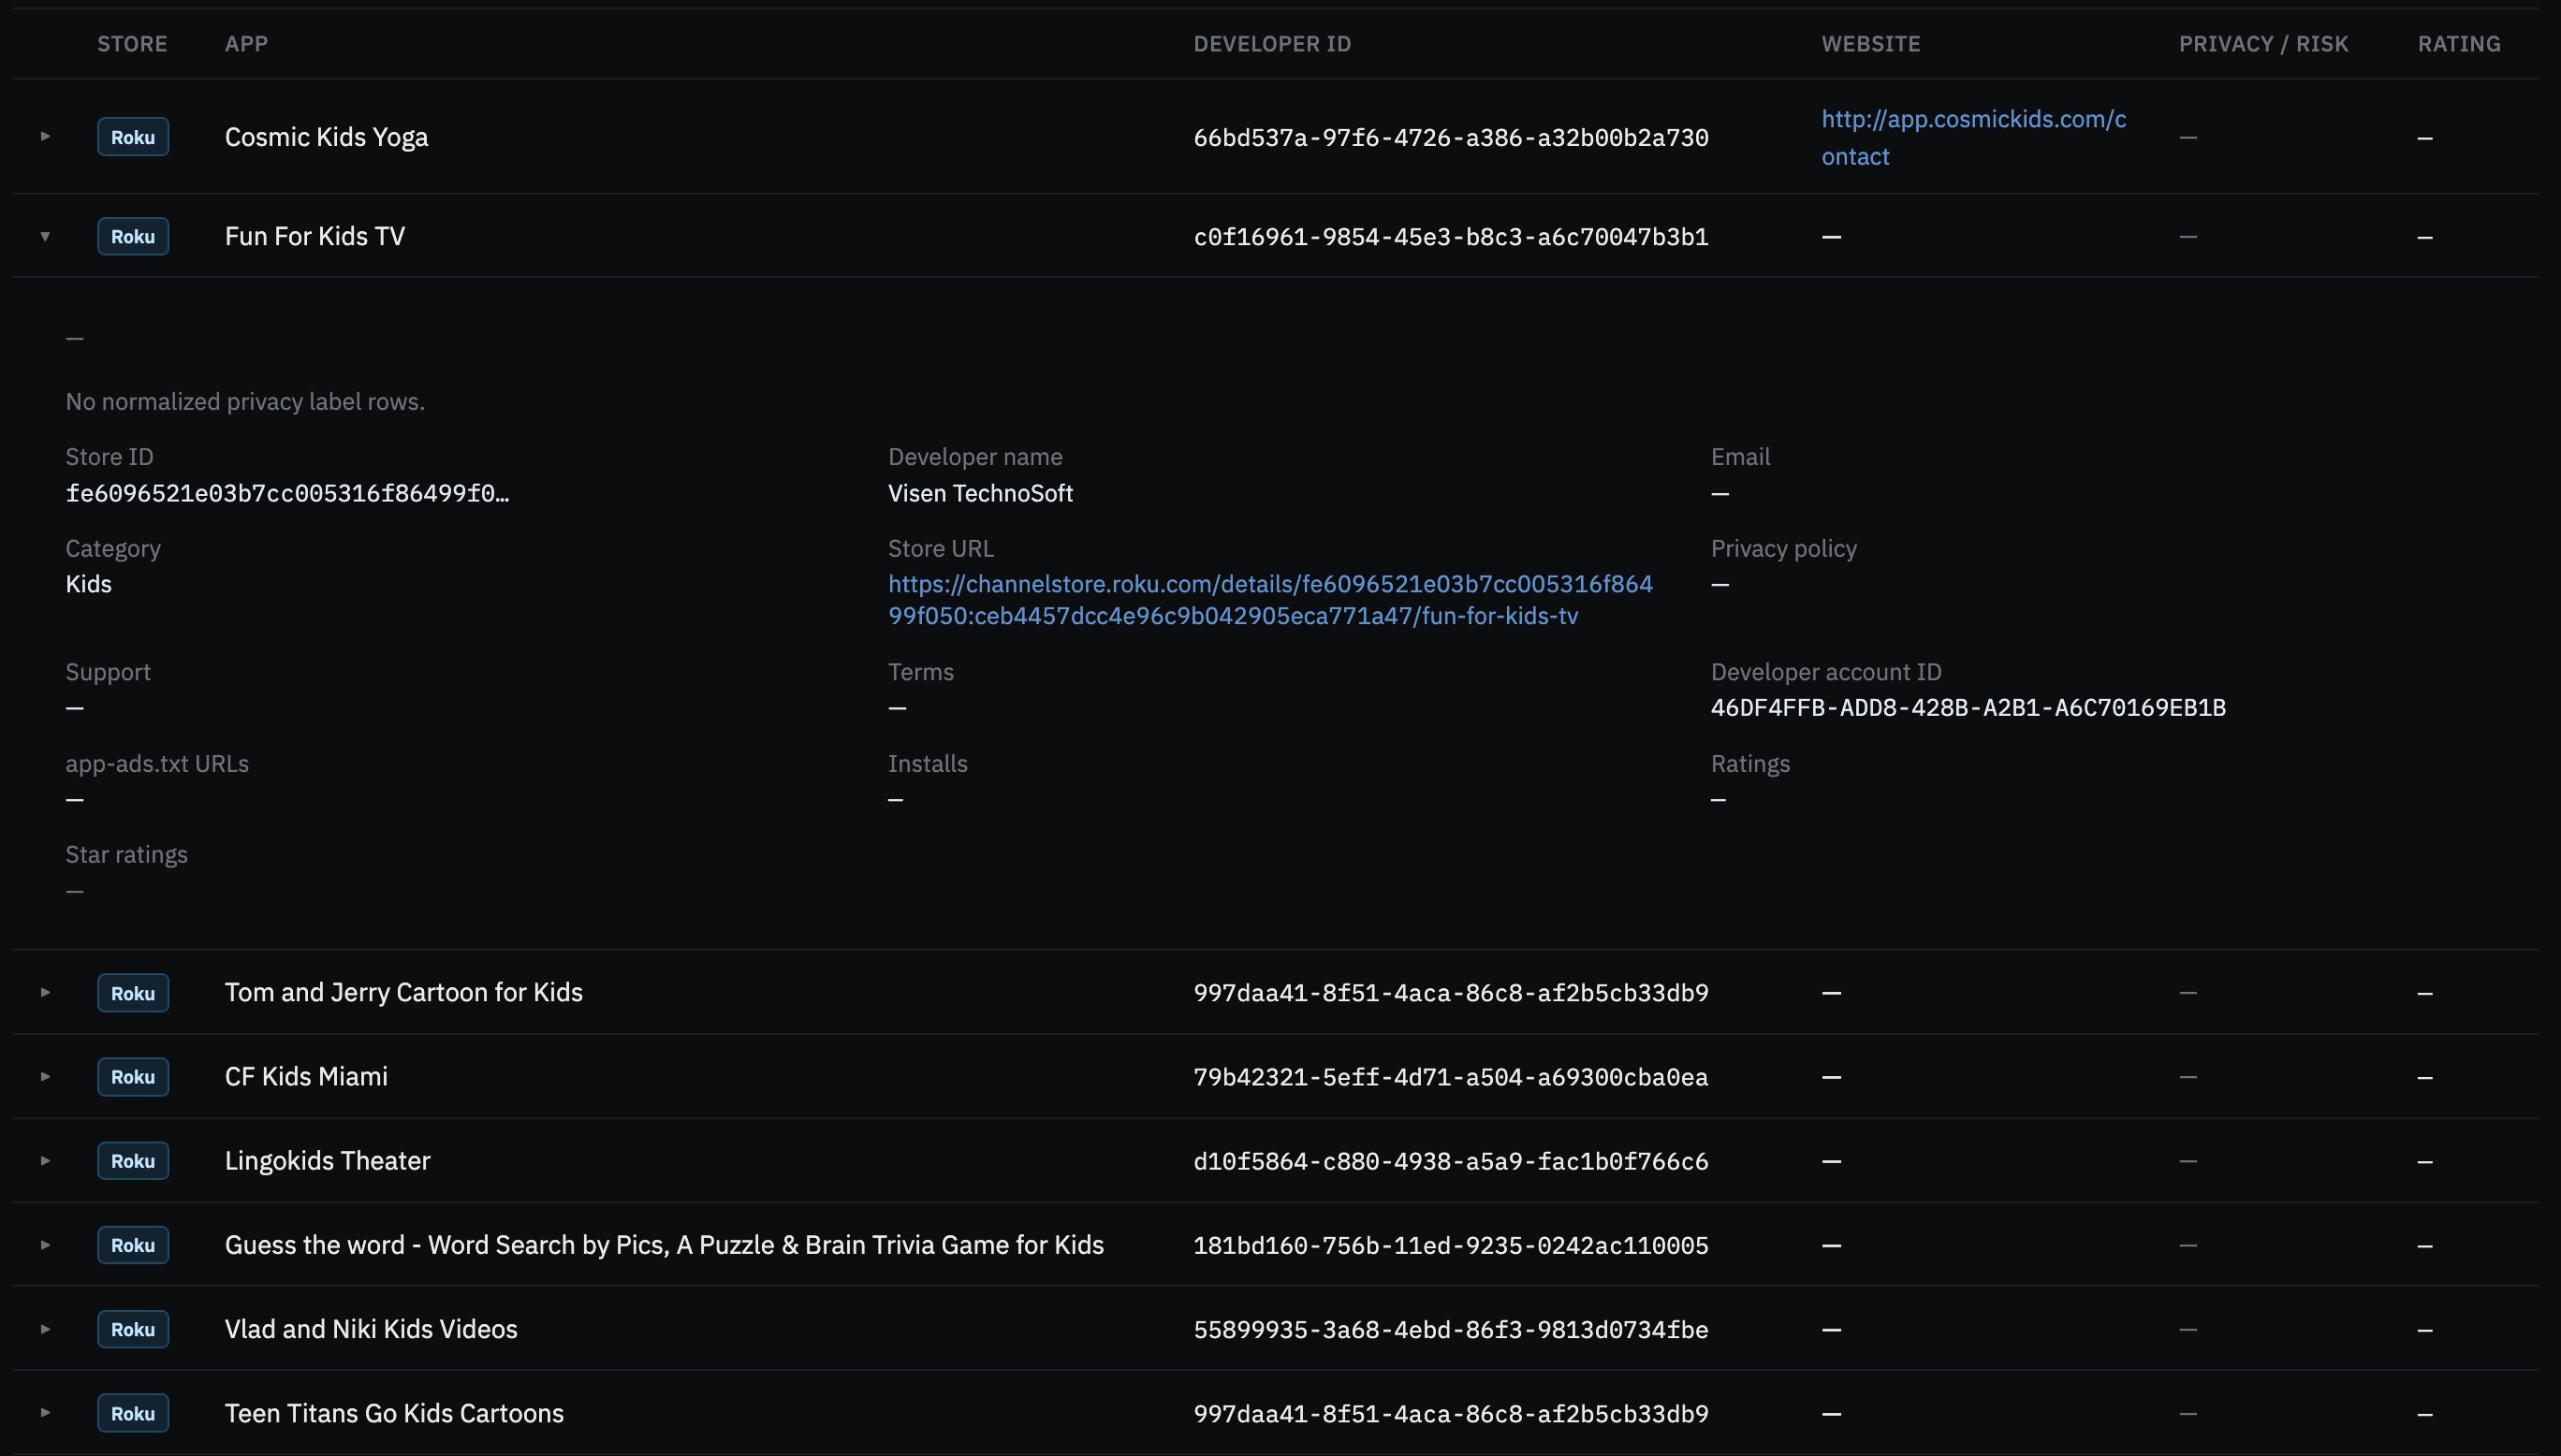The height and width of the screenshot is (1456, 2561).
Task: Collapse the Fun For Kids TV row
Action: [45, 236]
